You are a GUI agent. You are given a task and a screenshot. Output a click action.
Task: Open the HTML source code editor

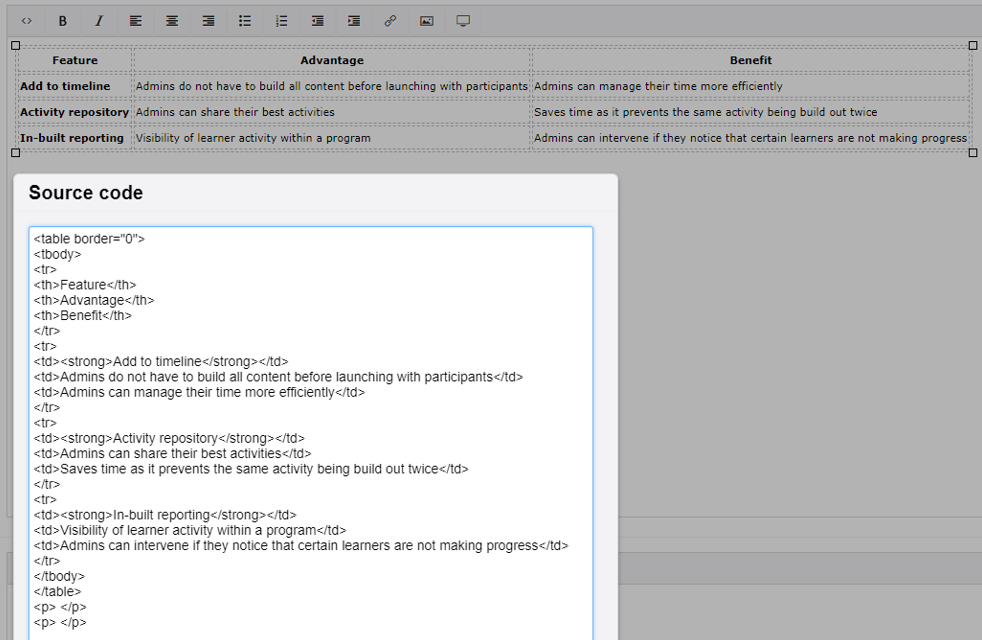click(26, 20)
